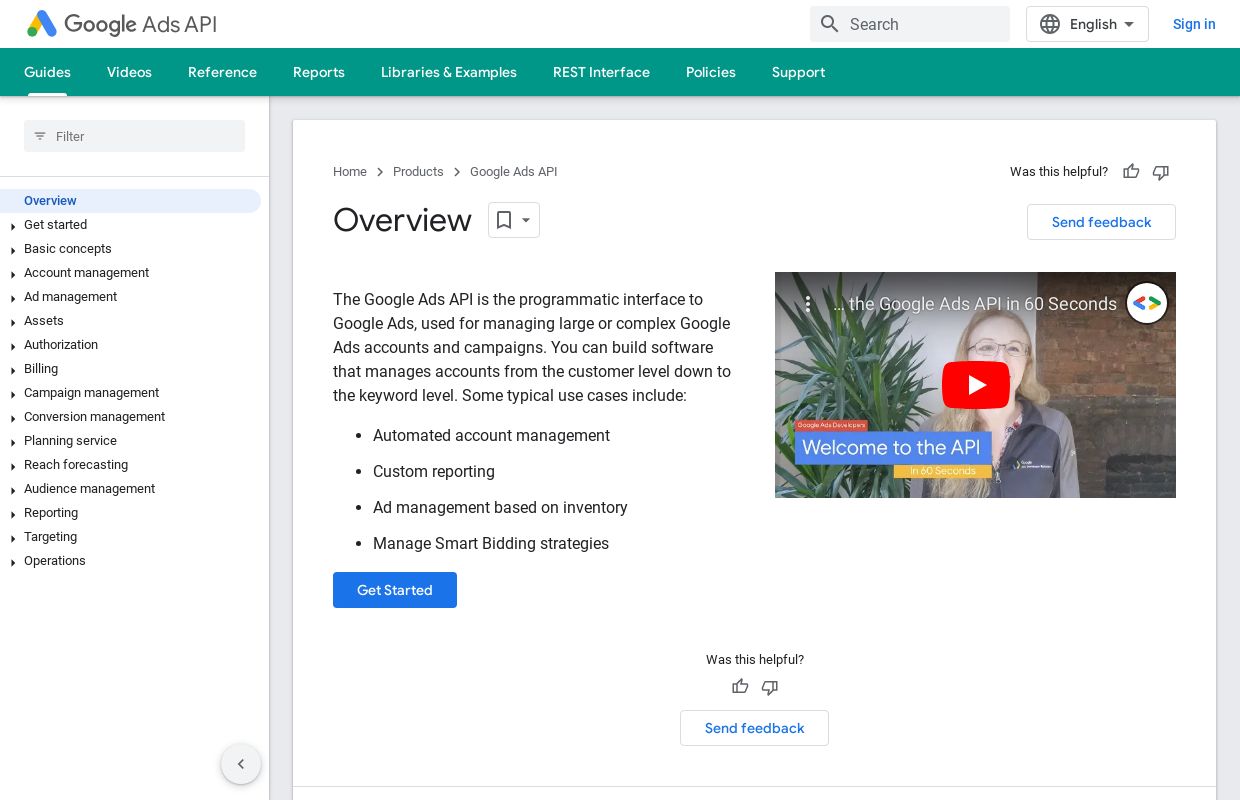Click the Sign in link

pos(1194,24)
